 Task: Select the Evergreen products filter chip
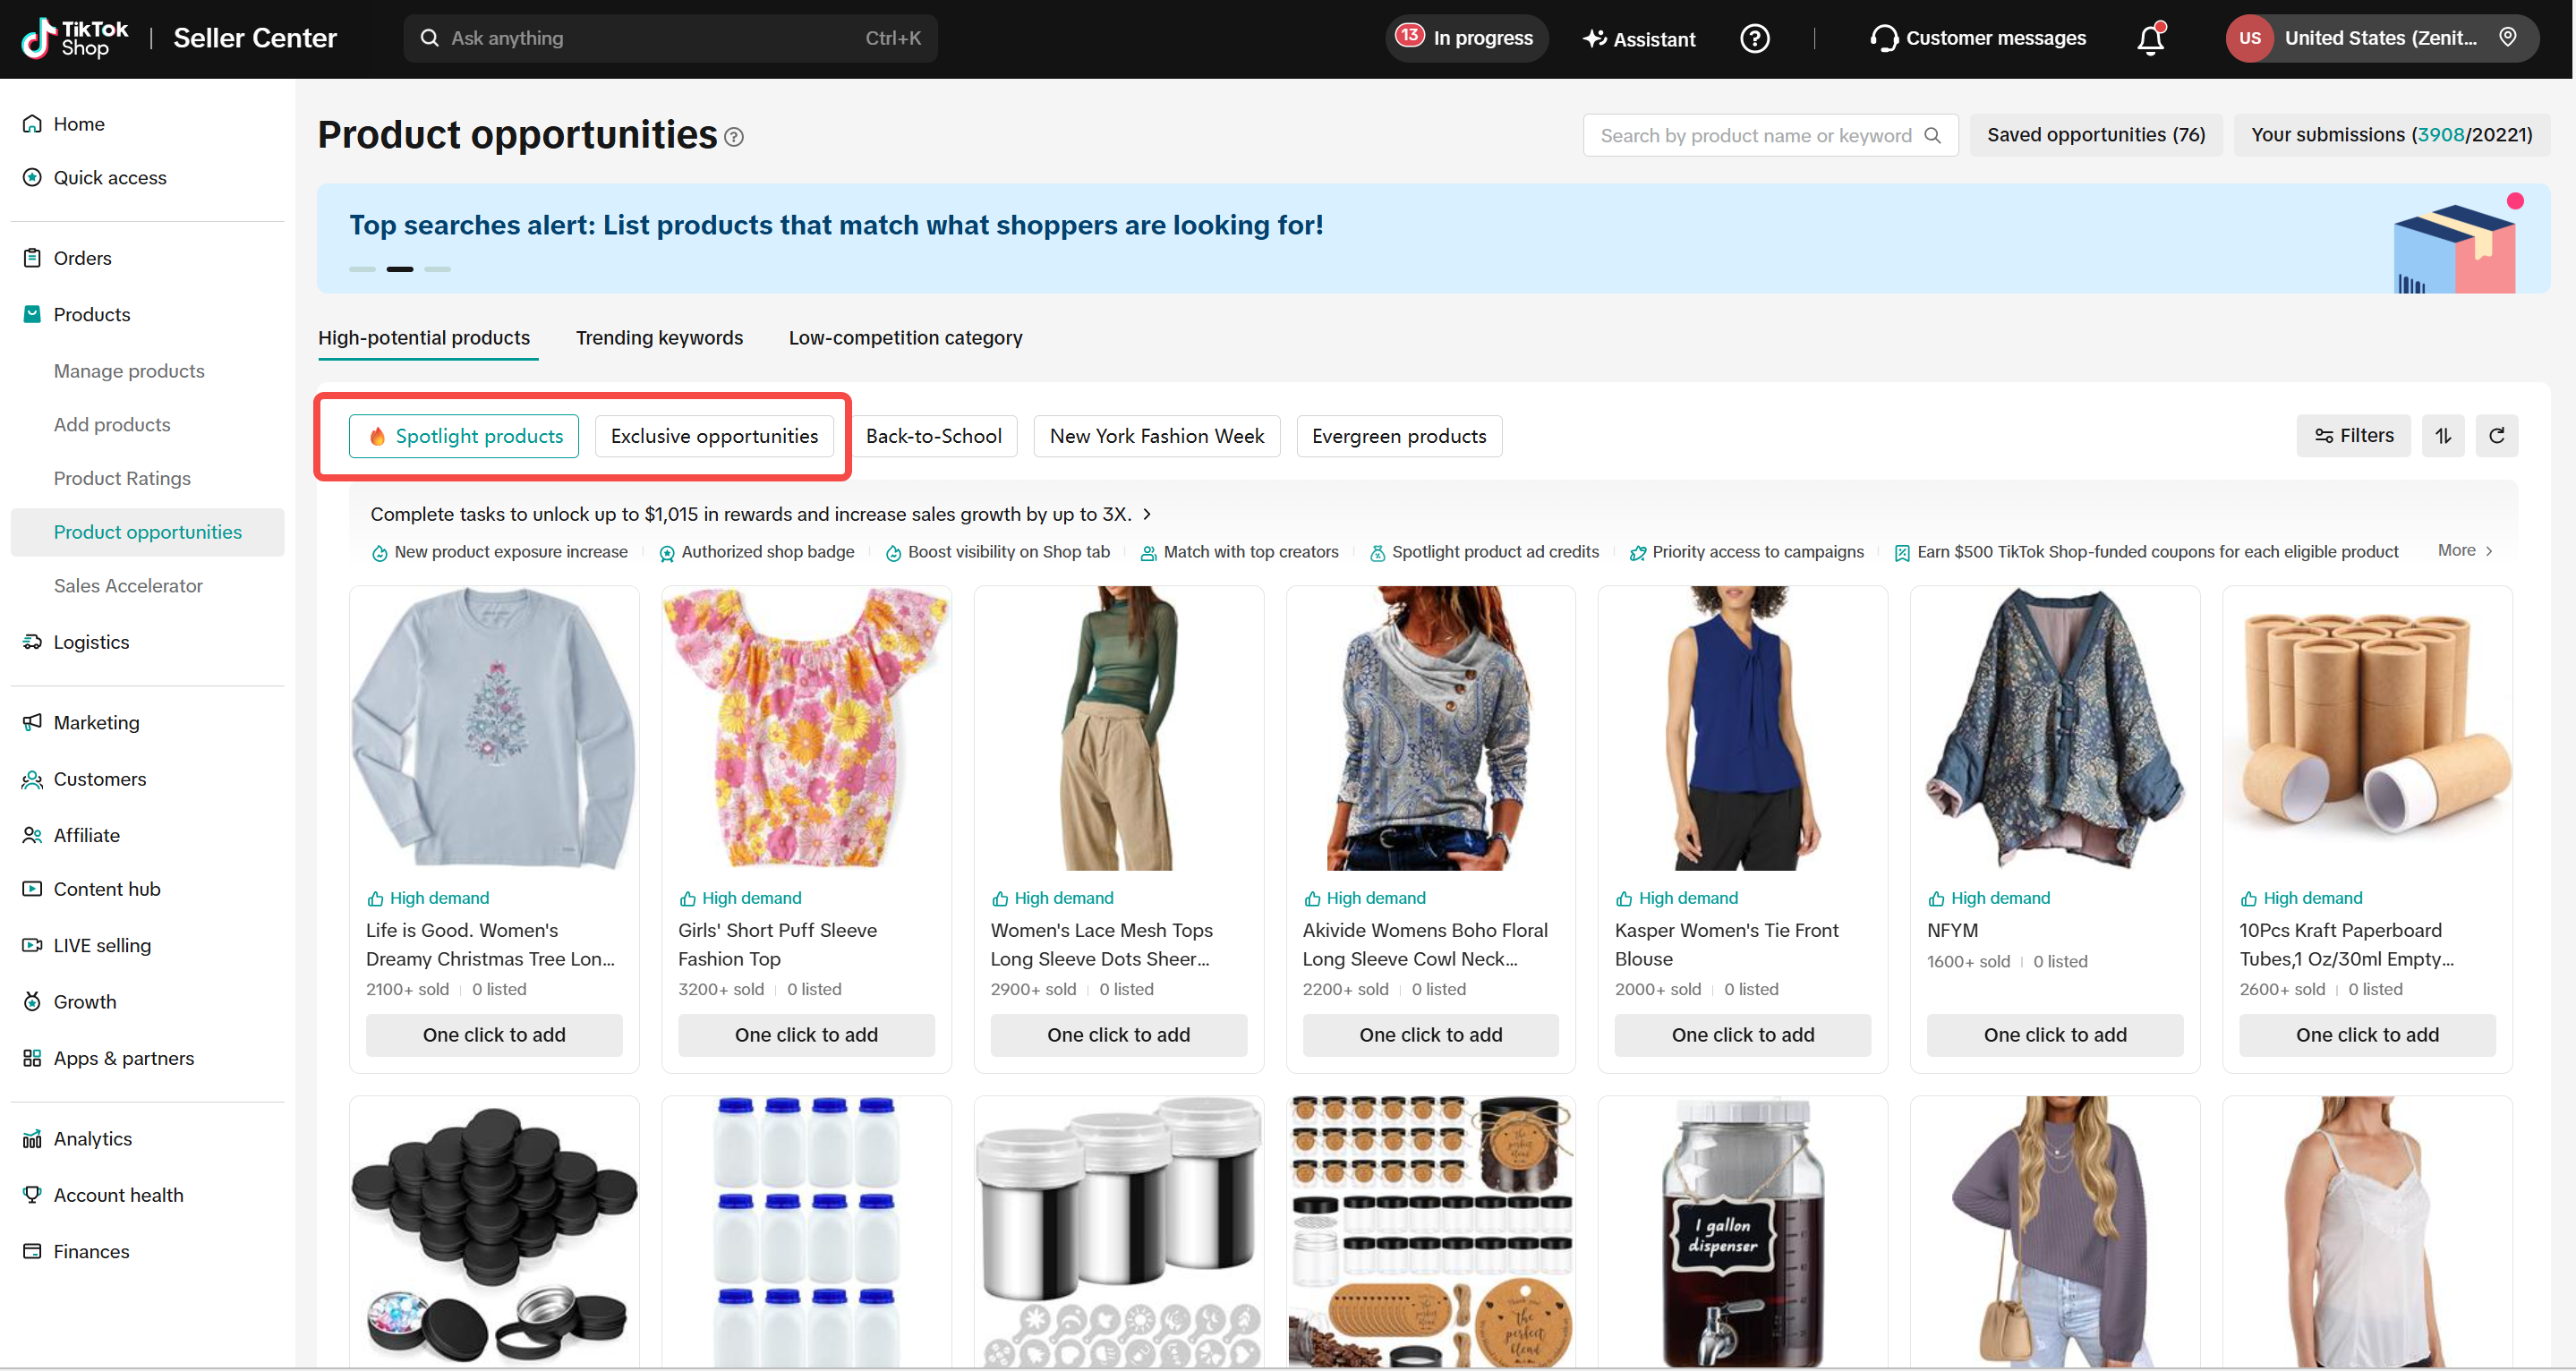[x=1399, y=436]
